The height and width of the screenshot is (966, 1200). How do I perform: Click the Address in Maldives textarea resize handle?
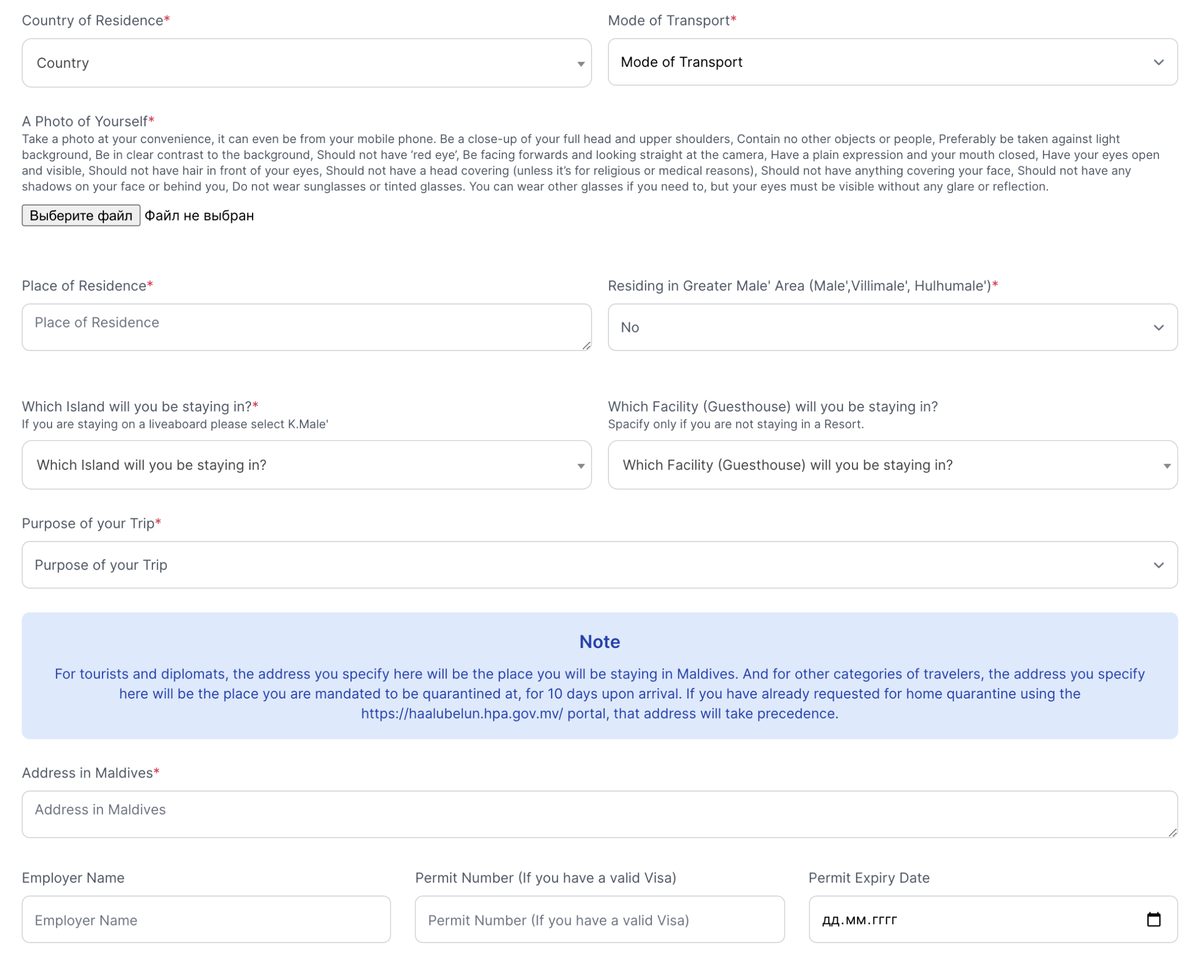pos(1172,832)
